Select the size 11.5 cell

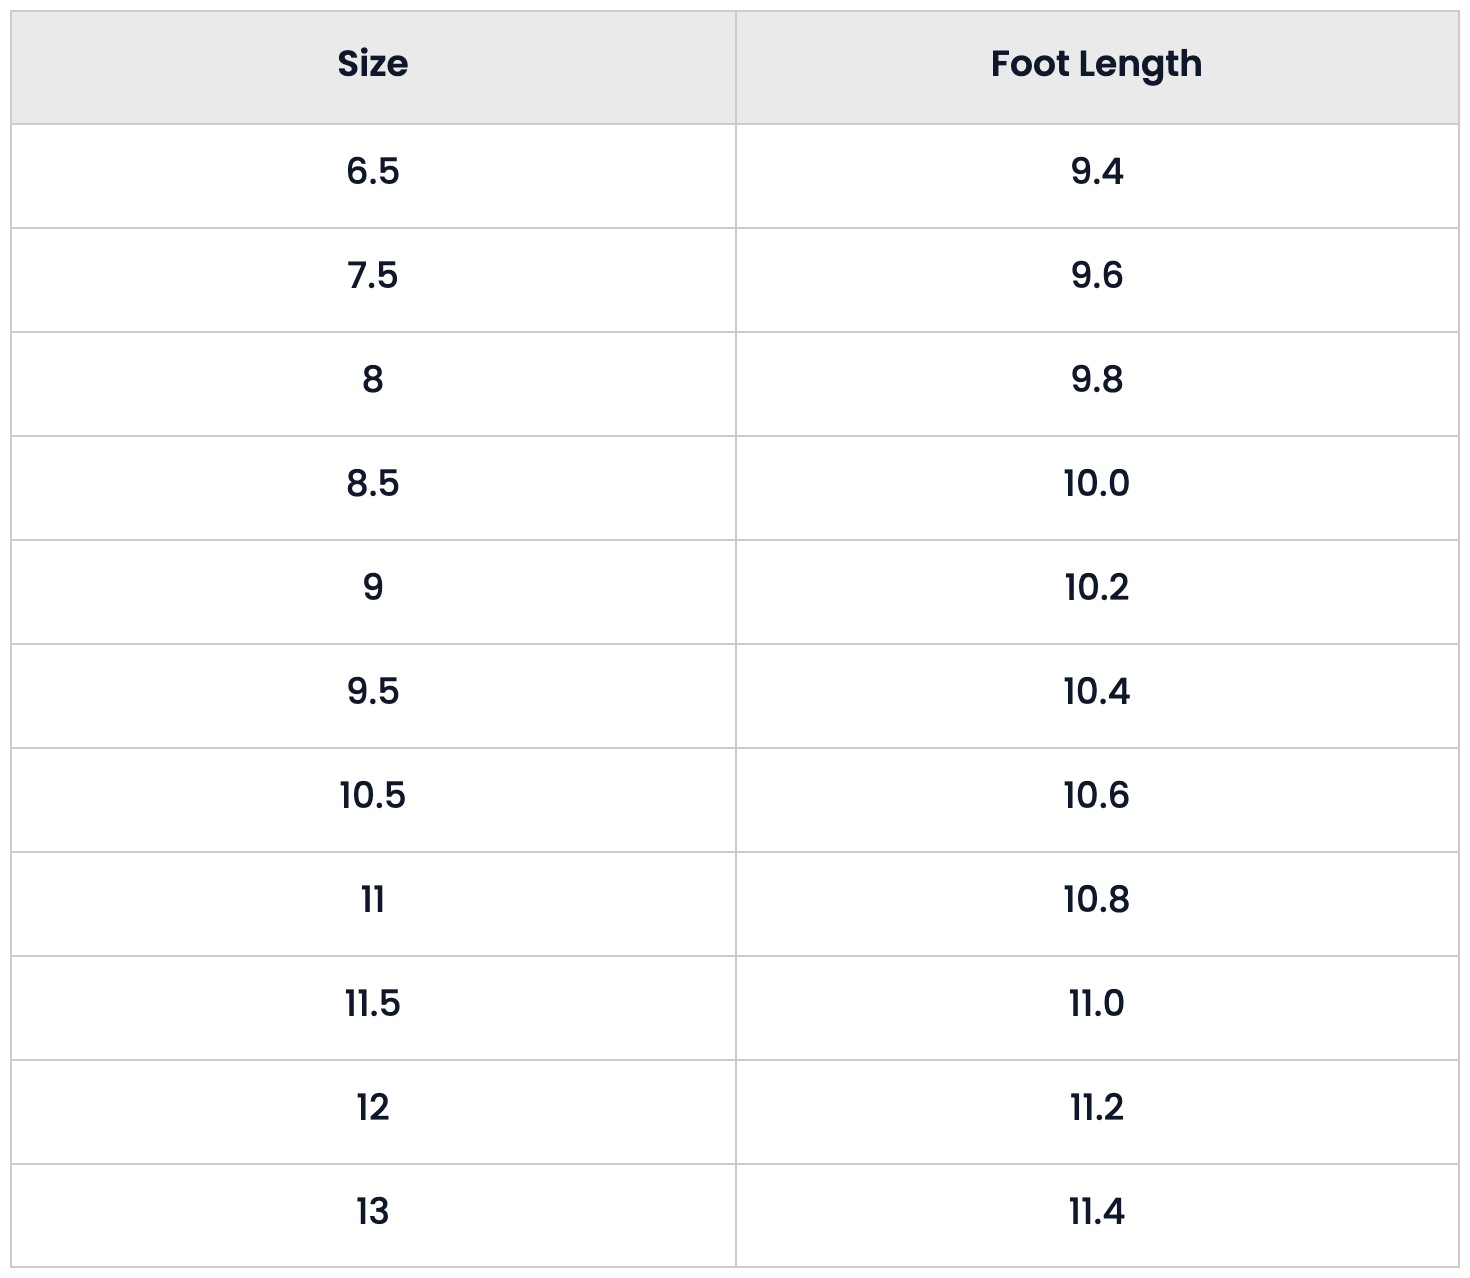(x=373, y=1008)
